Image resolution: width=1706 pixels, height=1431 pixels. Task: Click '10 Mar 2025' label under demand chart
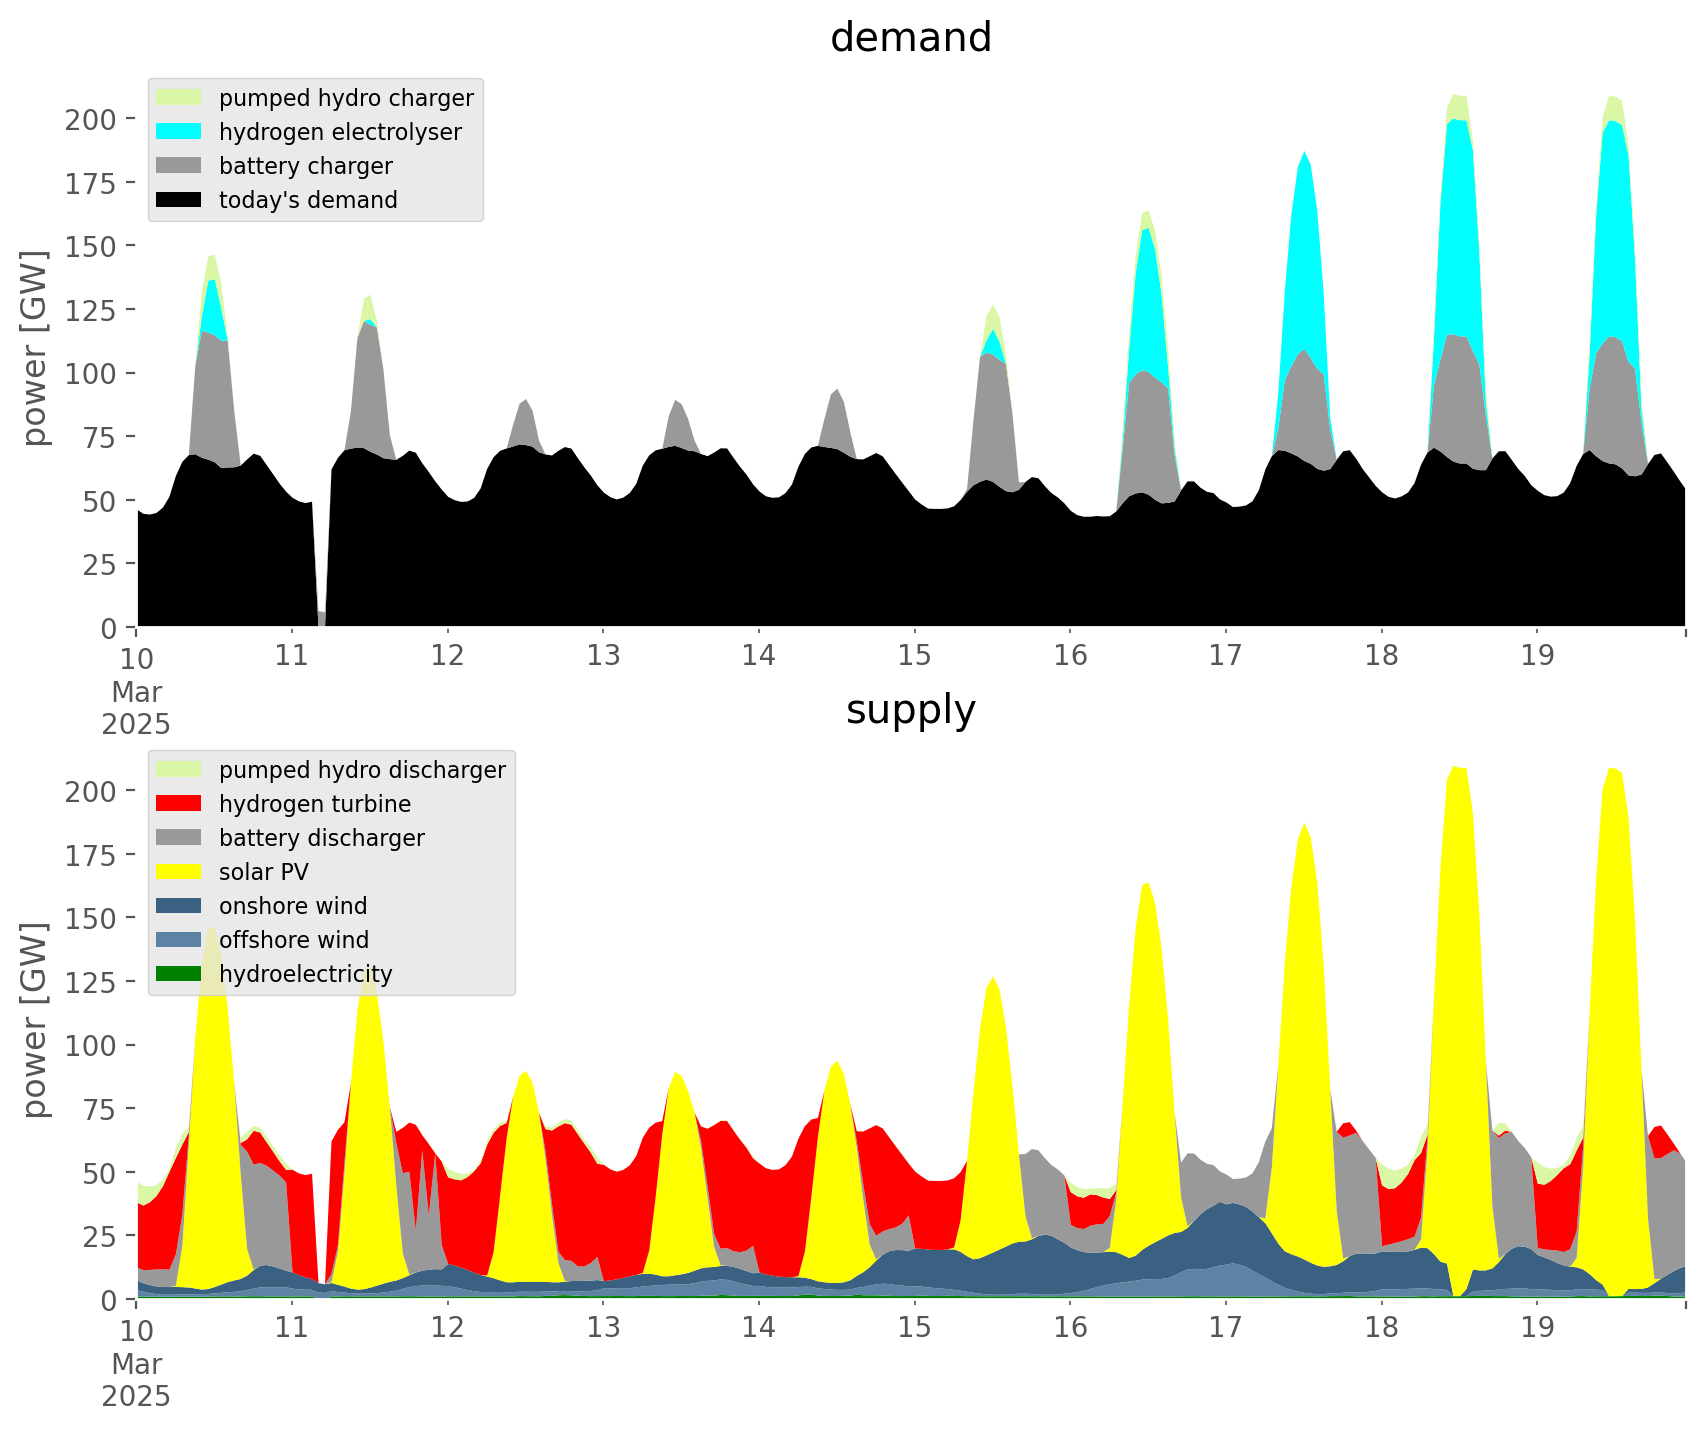point(136,691)
